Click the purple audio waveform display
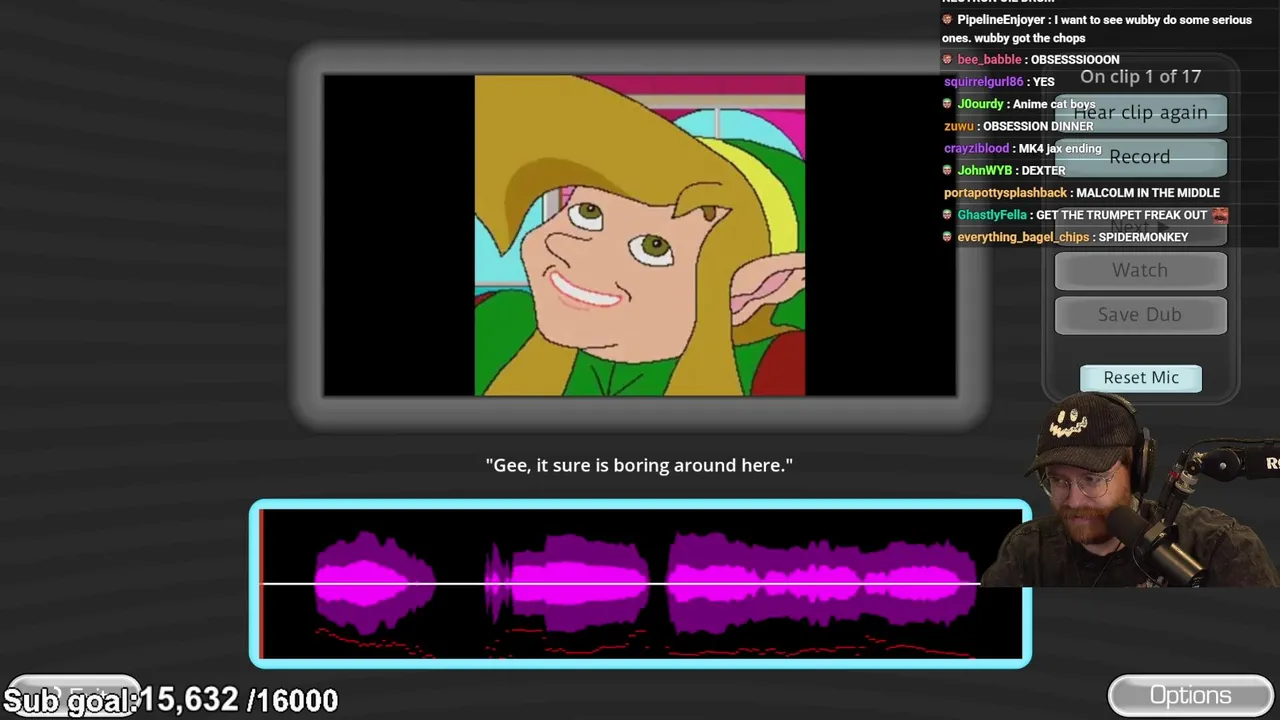This screenshot has height=720, width=1280. point(640,584)
